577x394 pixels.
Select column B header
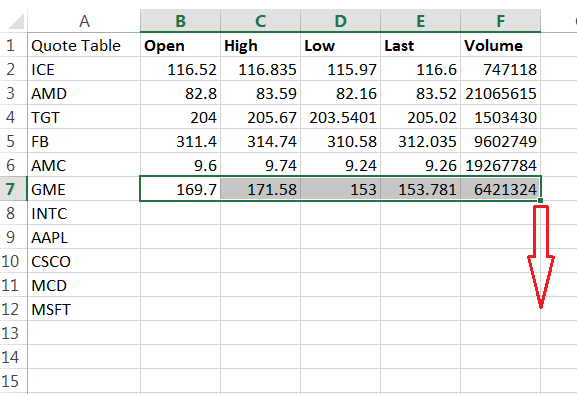point(180,21)
